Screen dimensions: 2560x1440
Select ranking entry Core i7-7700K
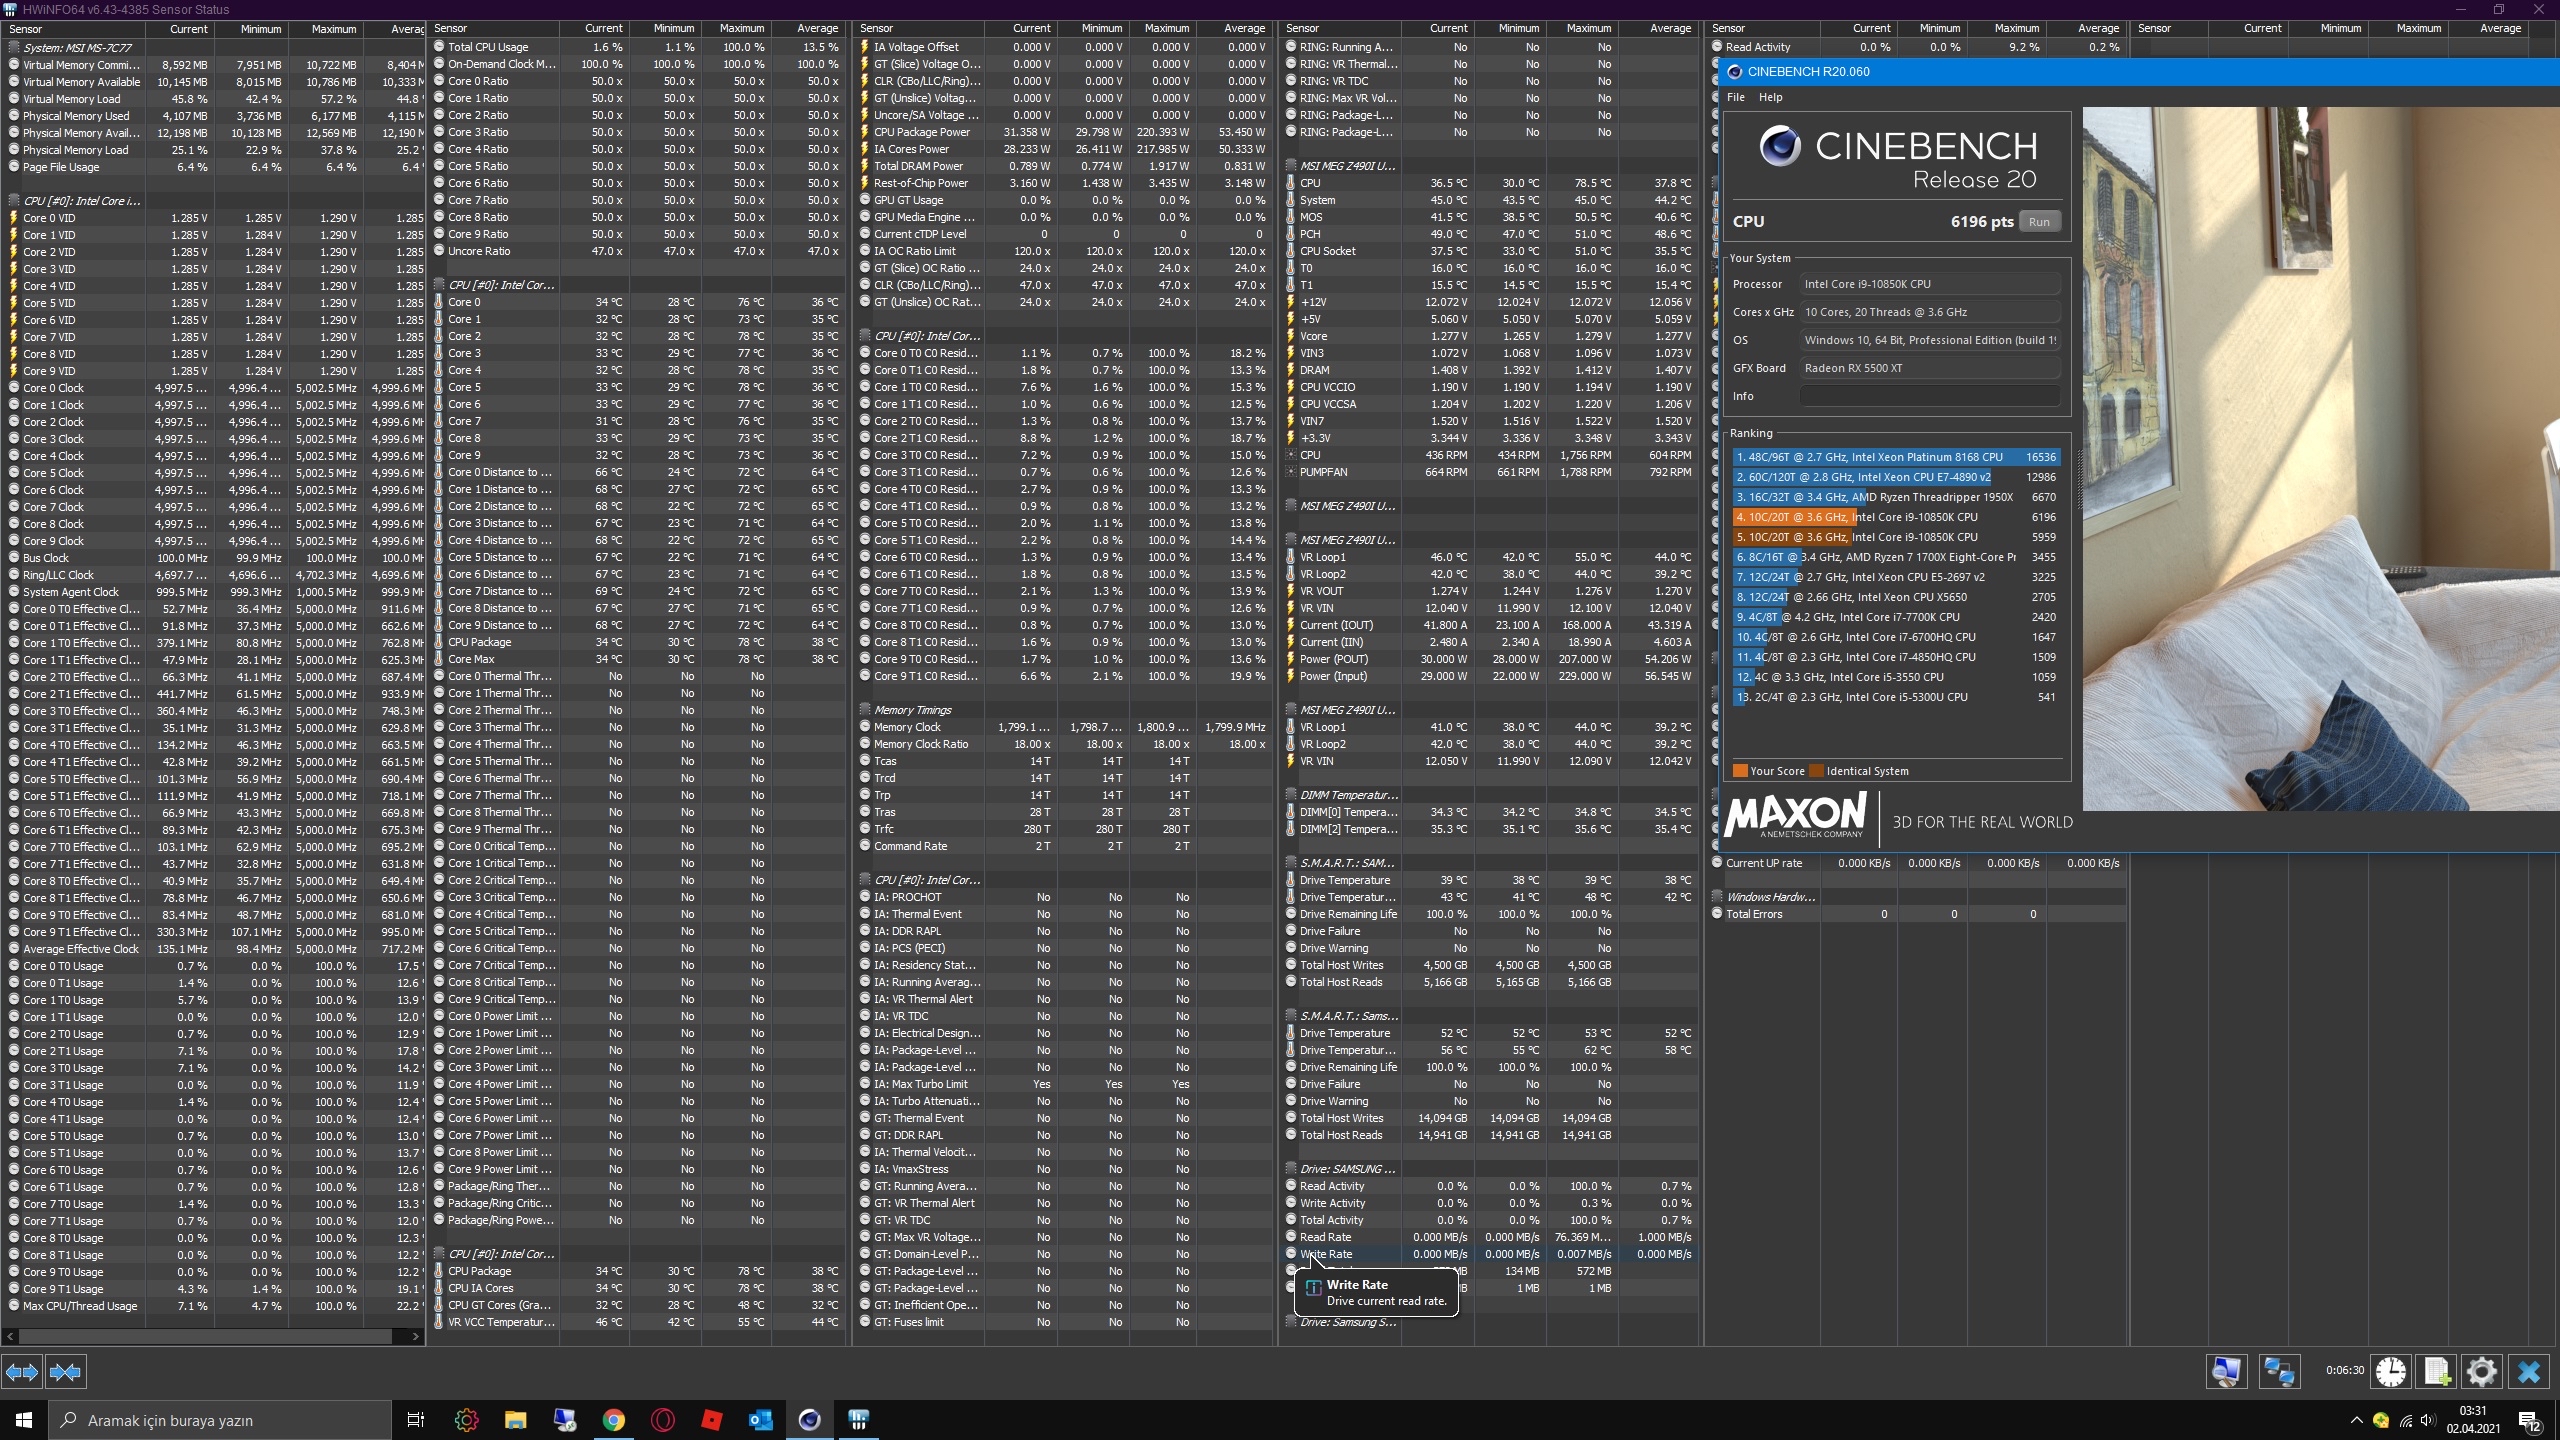[1896, 617]
